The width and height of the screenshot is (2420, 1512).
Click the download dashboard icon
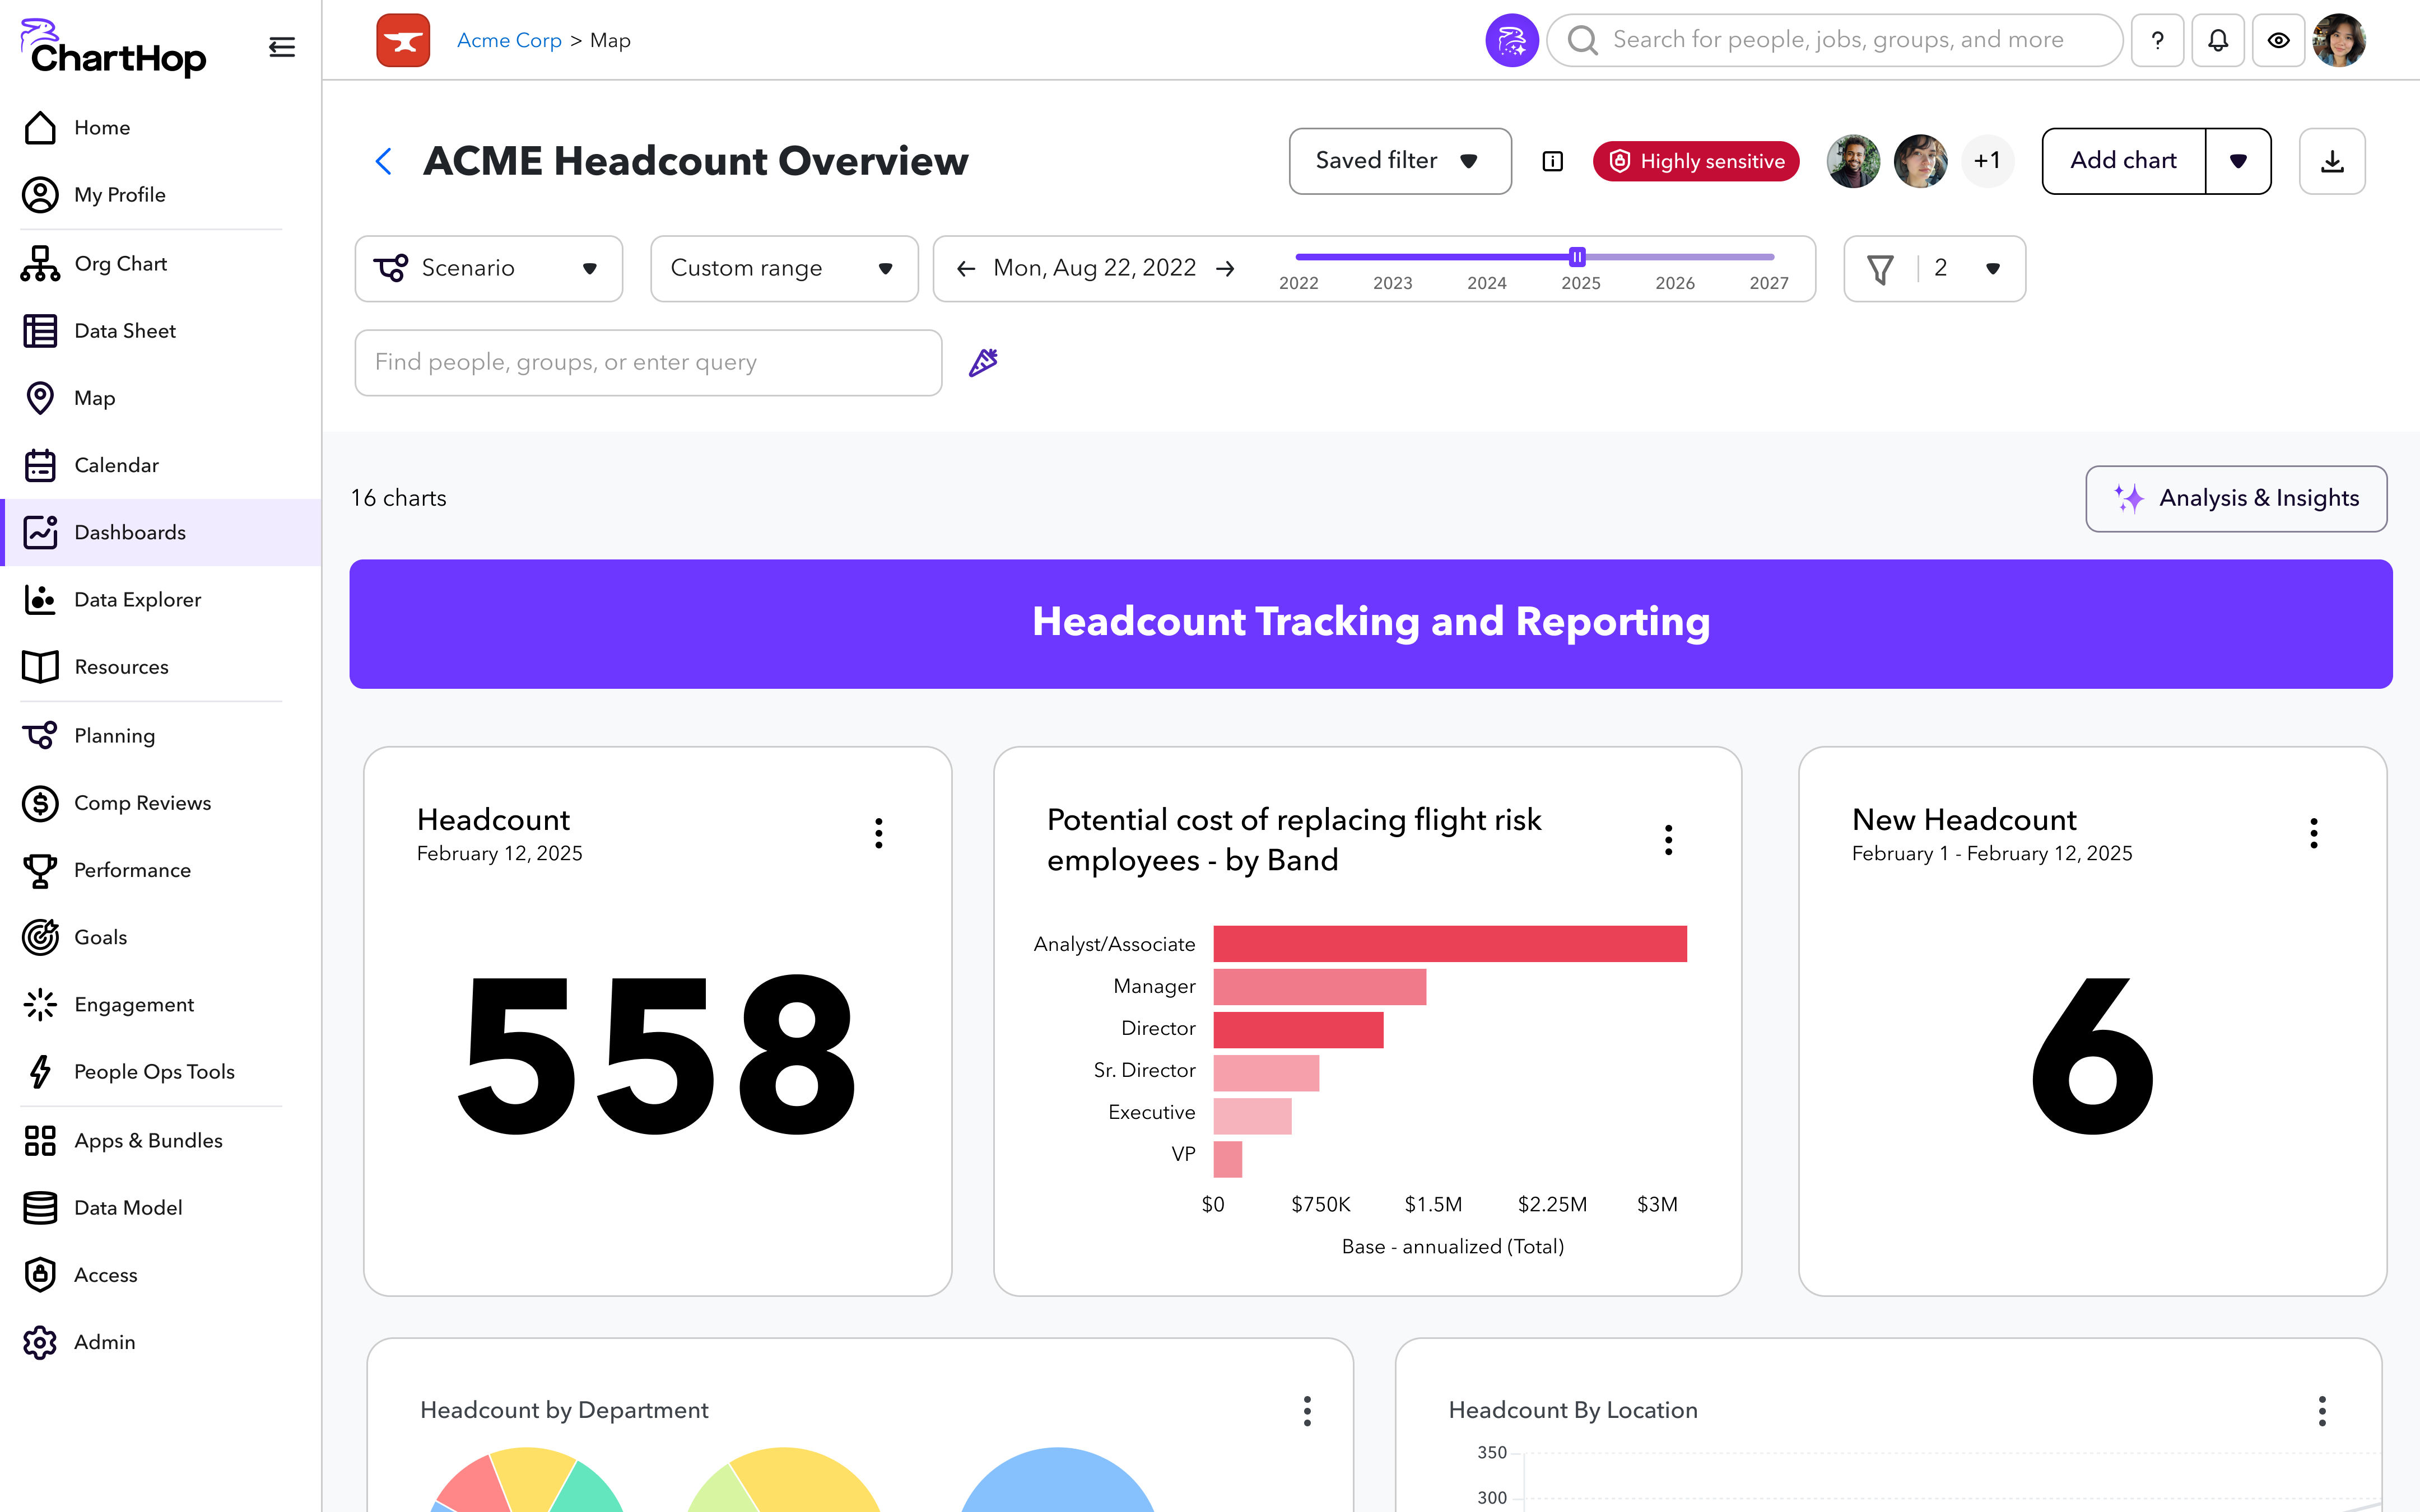click(2331, 161)
